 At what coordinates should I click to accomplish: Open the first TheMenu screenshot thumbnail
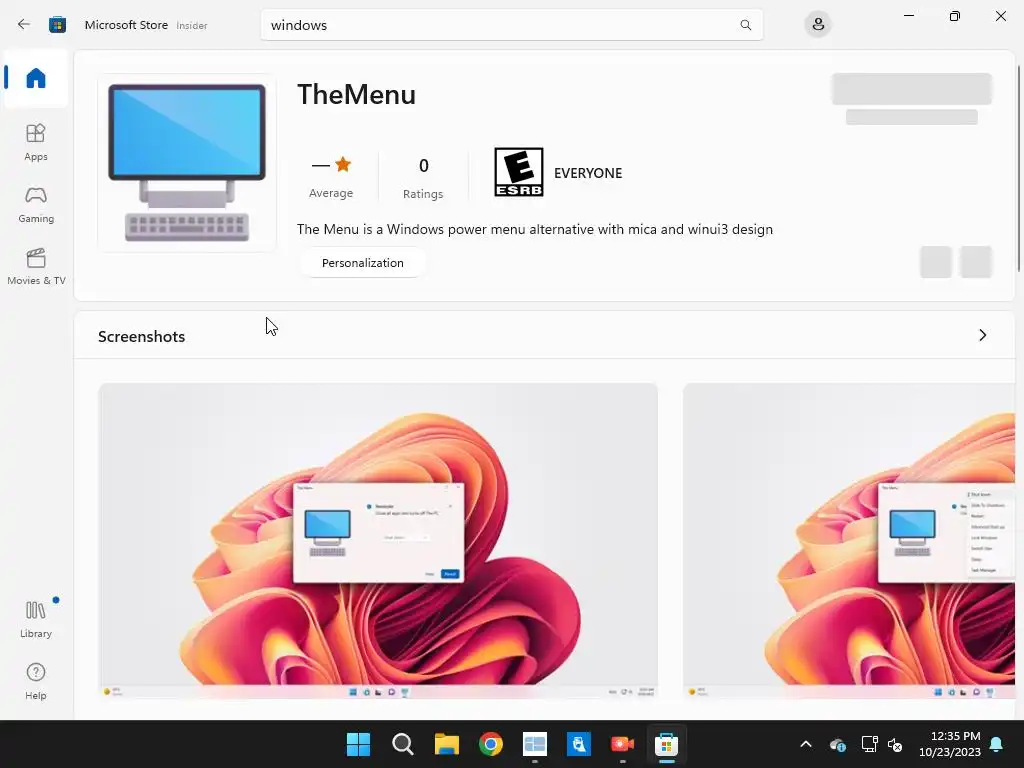[378, 541]
